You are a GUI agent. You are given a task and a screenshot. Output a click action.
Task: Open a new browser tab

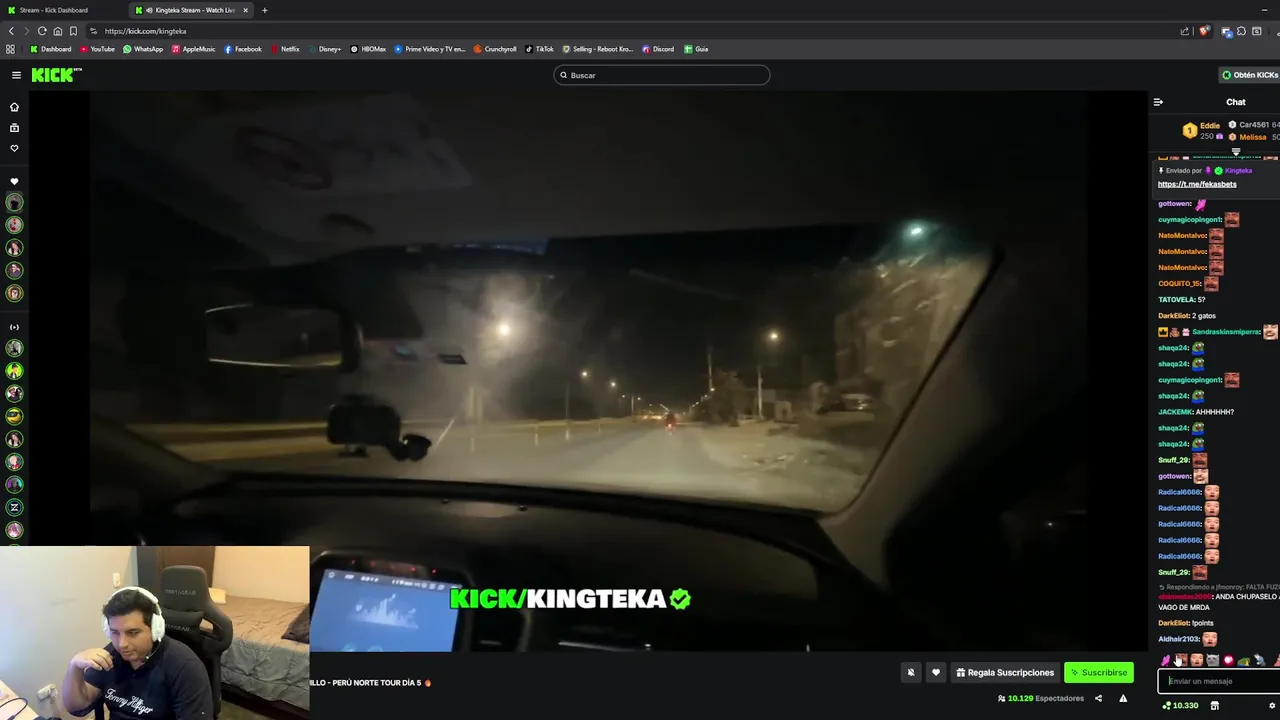(x=264, y=10)
